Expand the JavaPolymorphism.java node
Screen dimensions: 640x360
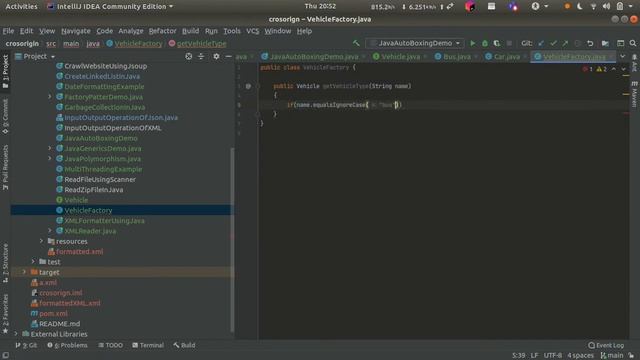50,158
